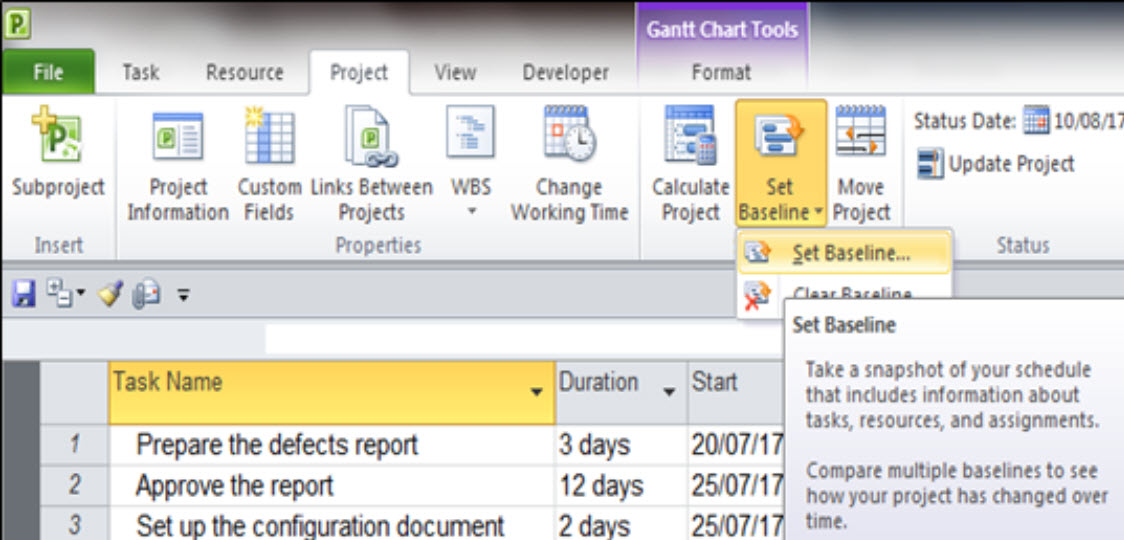Switch to the Task tab
1124x540 pixels.
140,72
